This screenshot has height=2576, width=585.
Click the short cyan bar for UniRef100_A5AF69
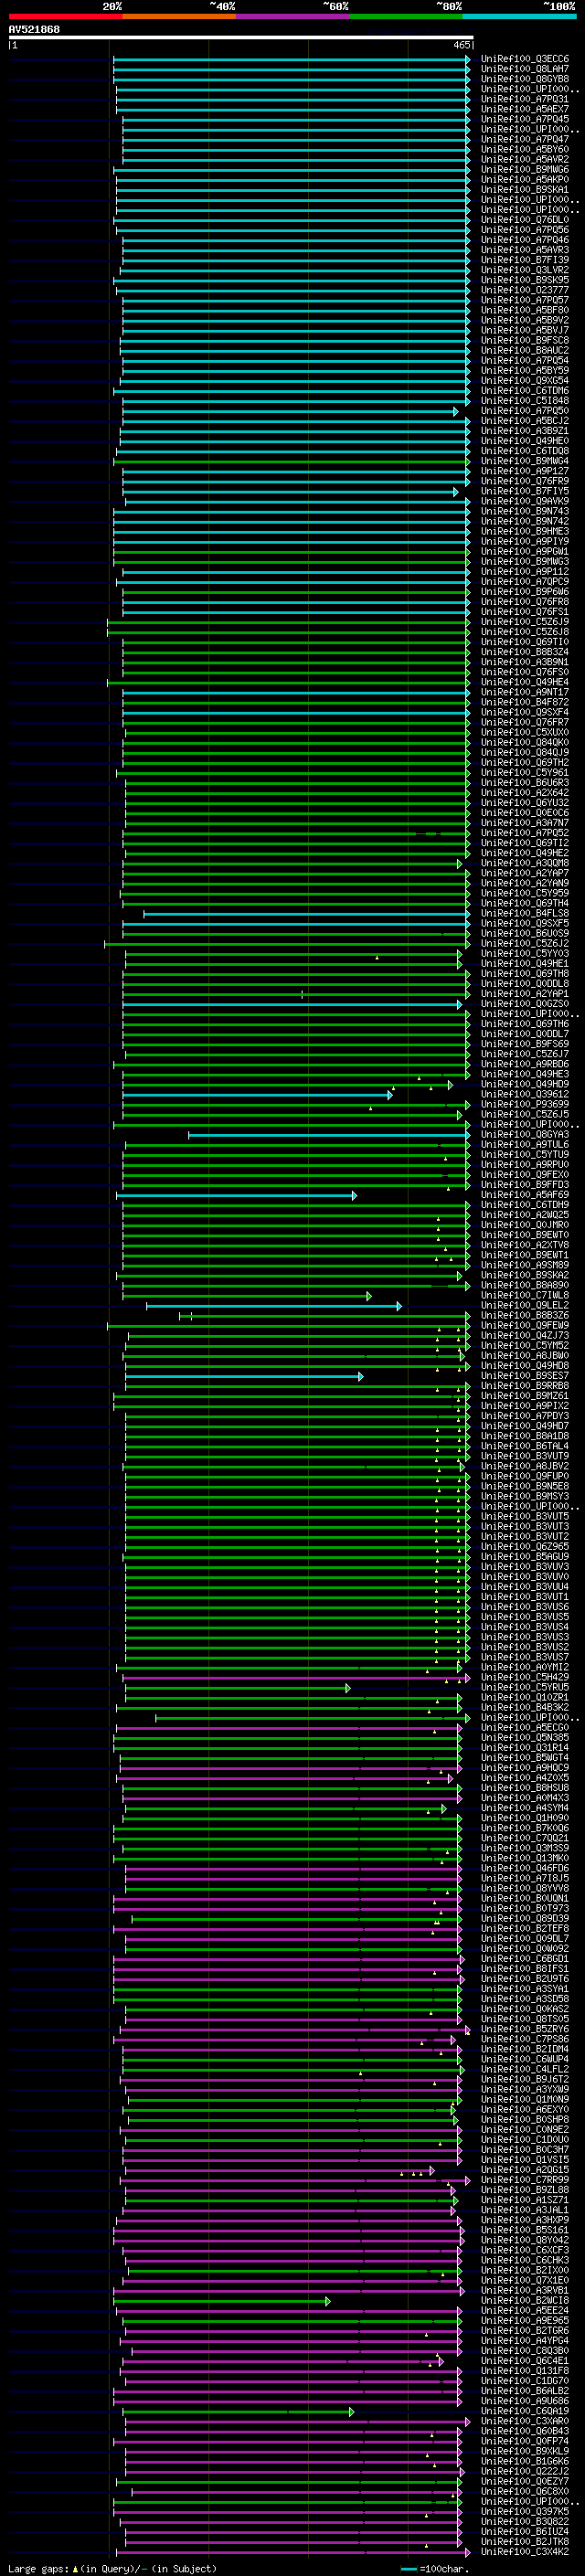(236, 1195)
